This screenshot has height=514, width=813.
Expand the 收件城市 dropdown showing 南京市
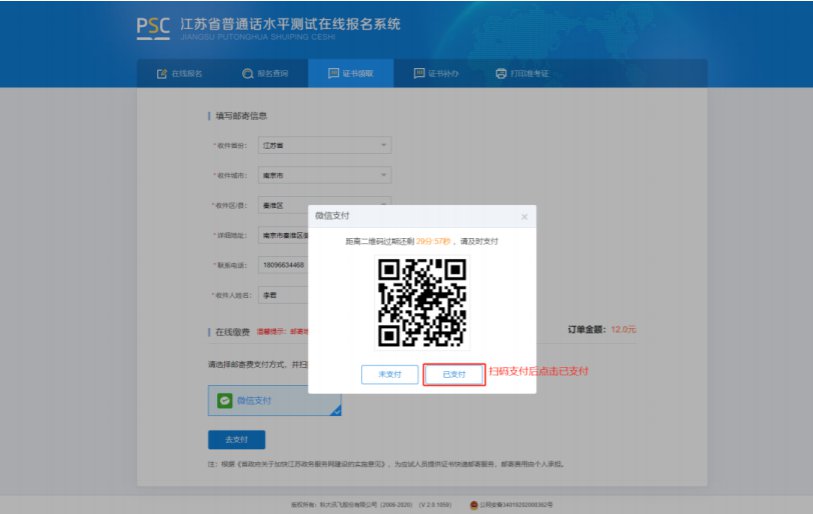325,175
